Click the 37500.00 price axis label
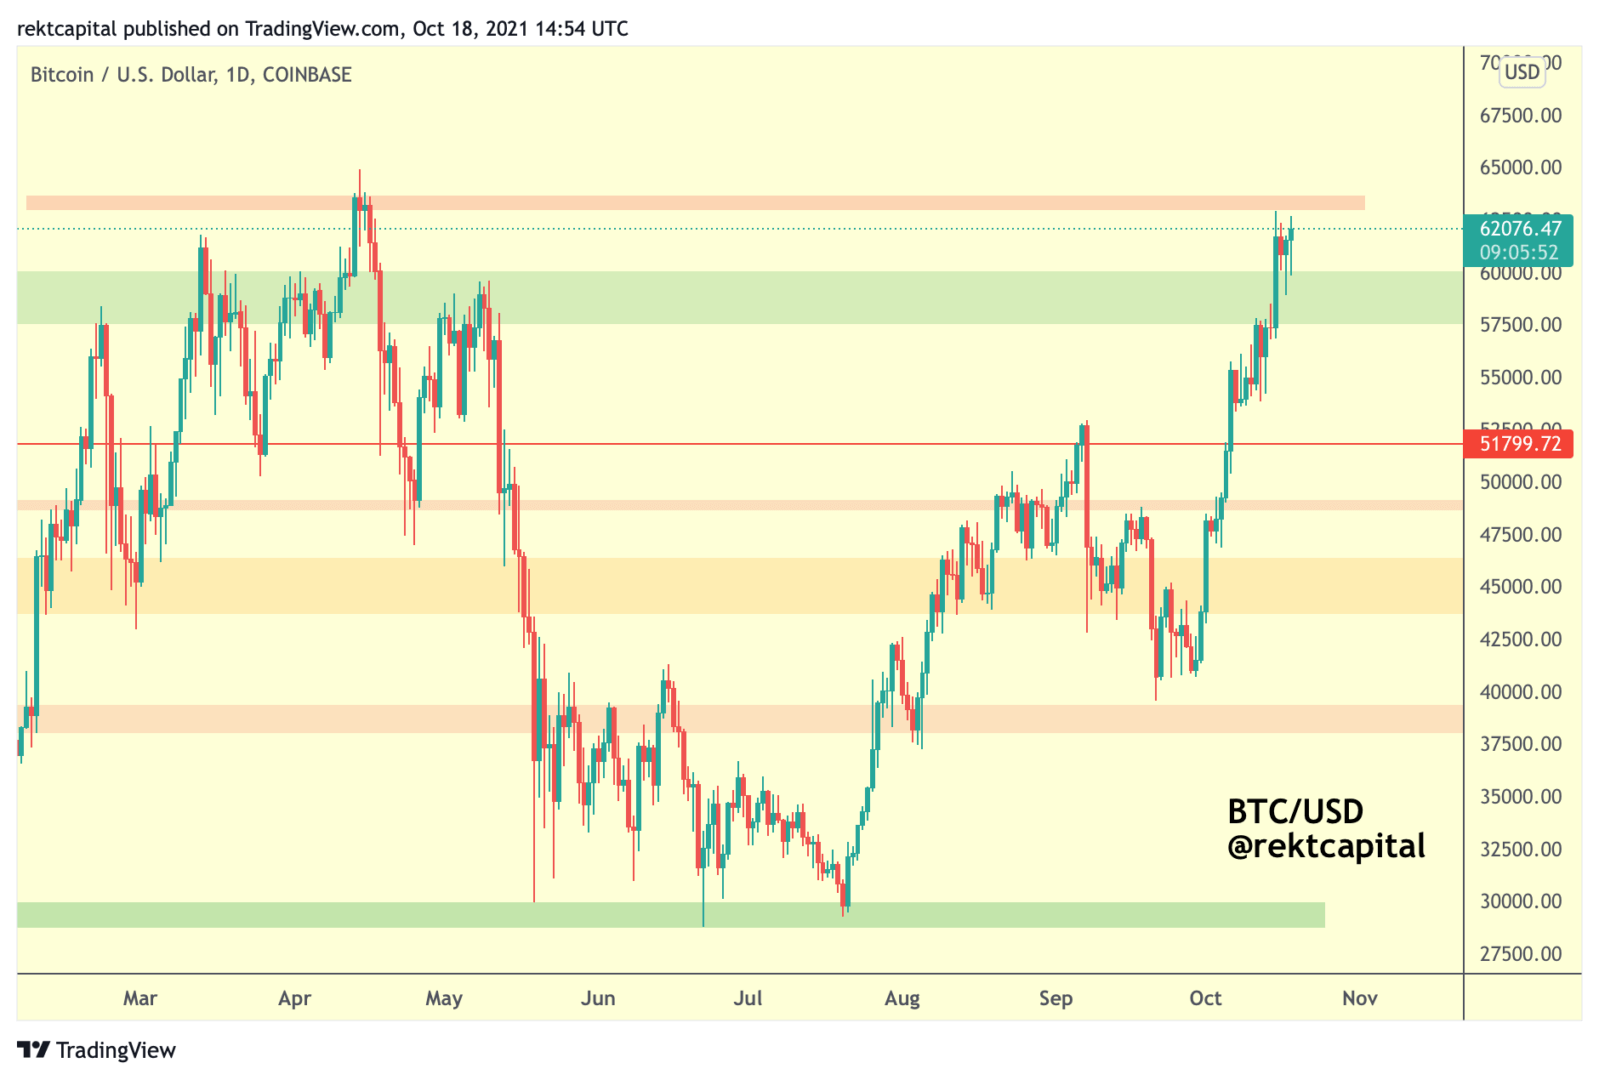The height and width of the screenshot is (1080, 1599). [1520, 744]
